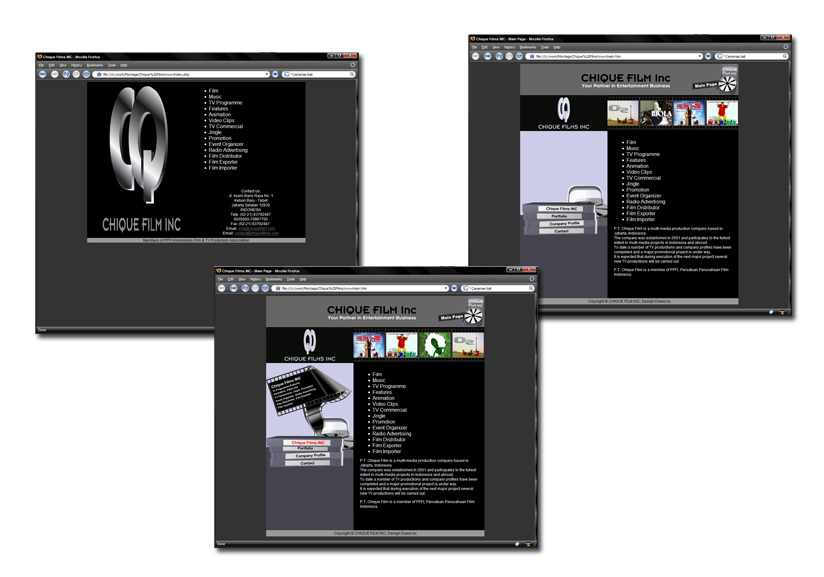Open search engine picker in upper main.htm window
This screenshot has height=577, width=824.
click(x=720, y=56)
